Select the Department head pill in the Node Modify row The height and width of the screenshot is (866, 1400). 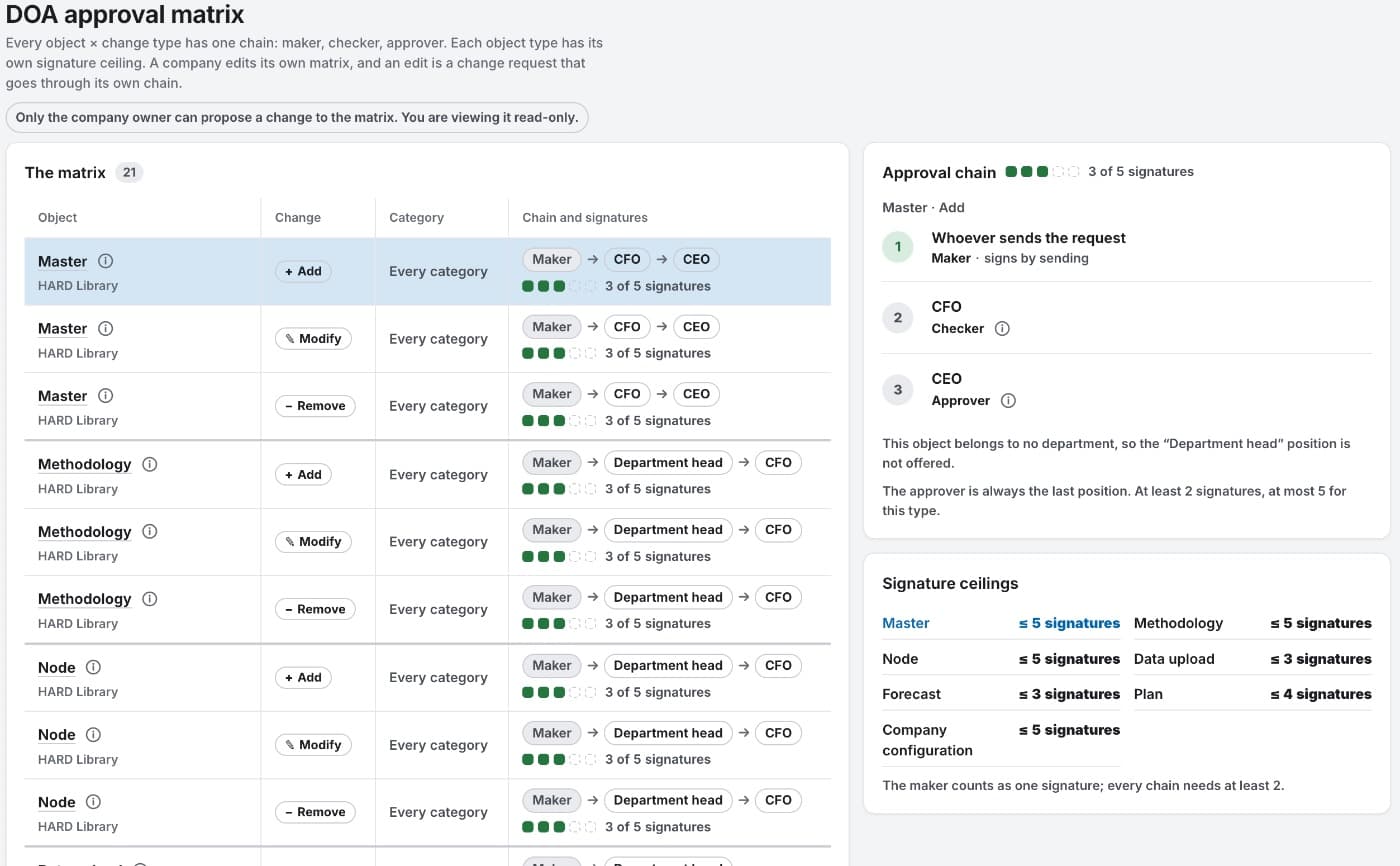point(668,733)
